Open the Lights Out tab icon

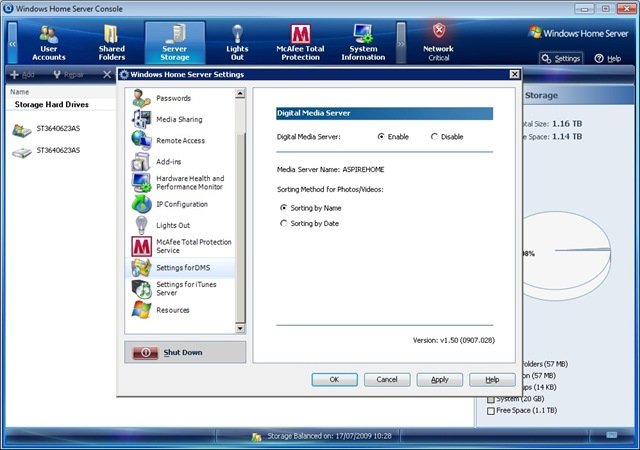click(x=237, y=33)
